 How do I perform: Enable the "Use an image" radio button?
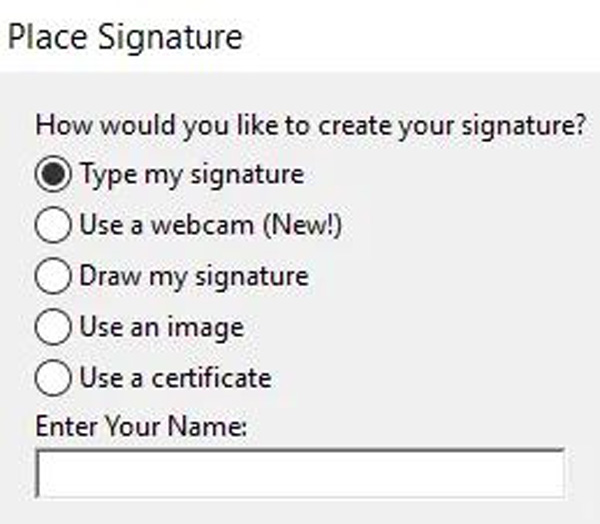pyautogui.click(x=54, y=327)
